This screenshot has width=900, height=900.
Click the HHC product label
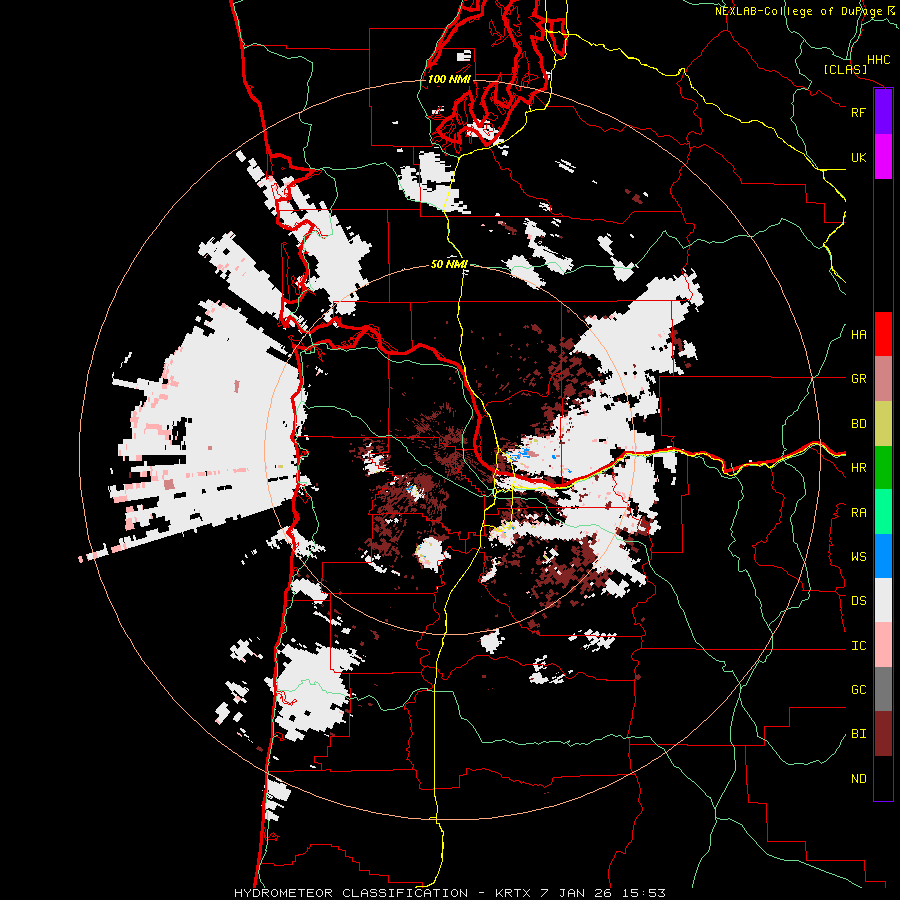tap(879, 60)
